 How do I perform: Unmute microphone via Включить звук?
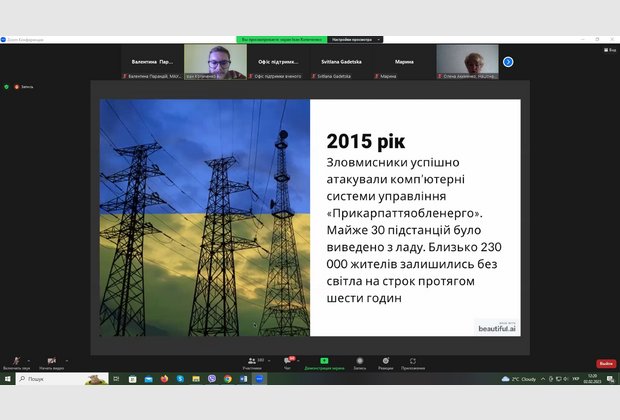15,362
